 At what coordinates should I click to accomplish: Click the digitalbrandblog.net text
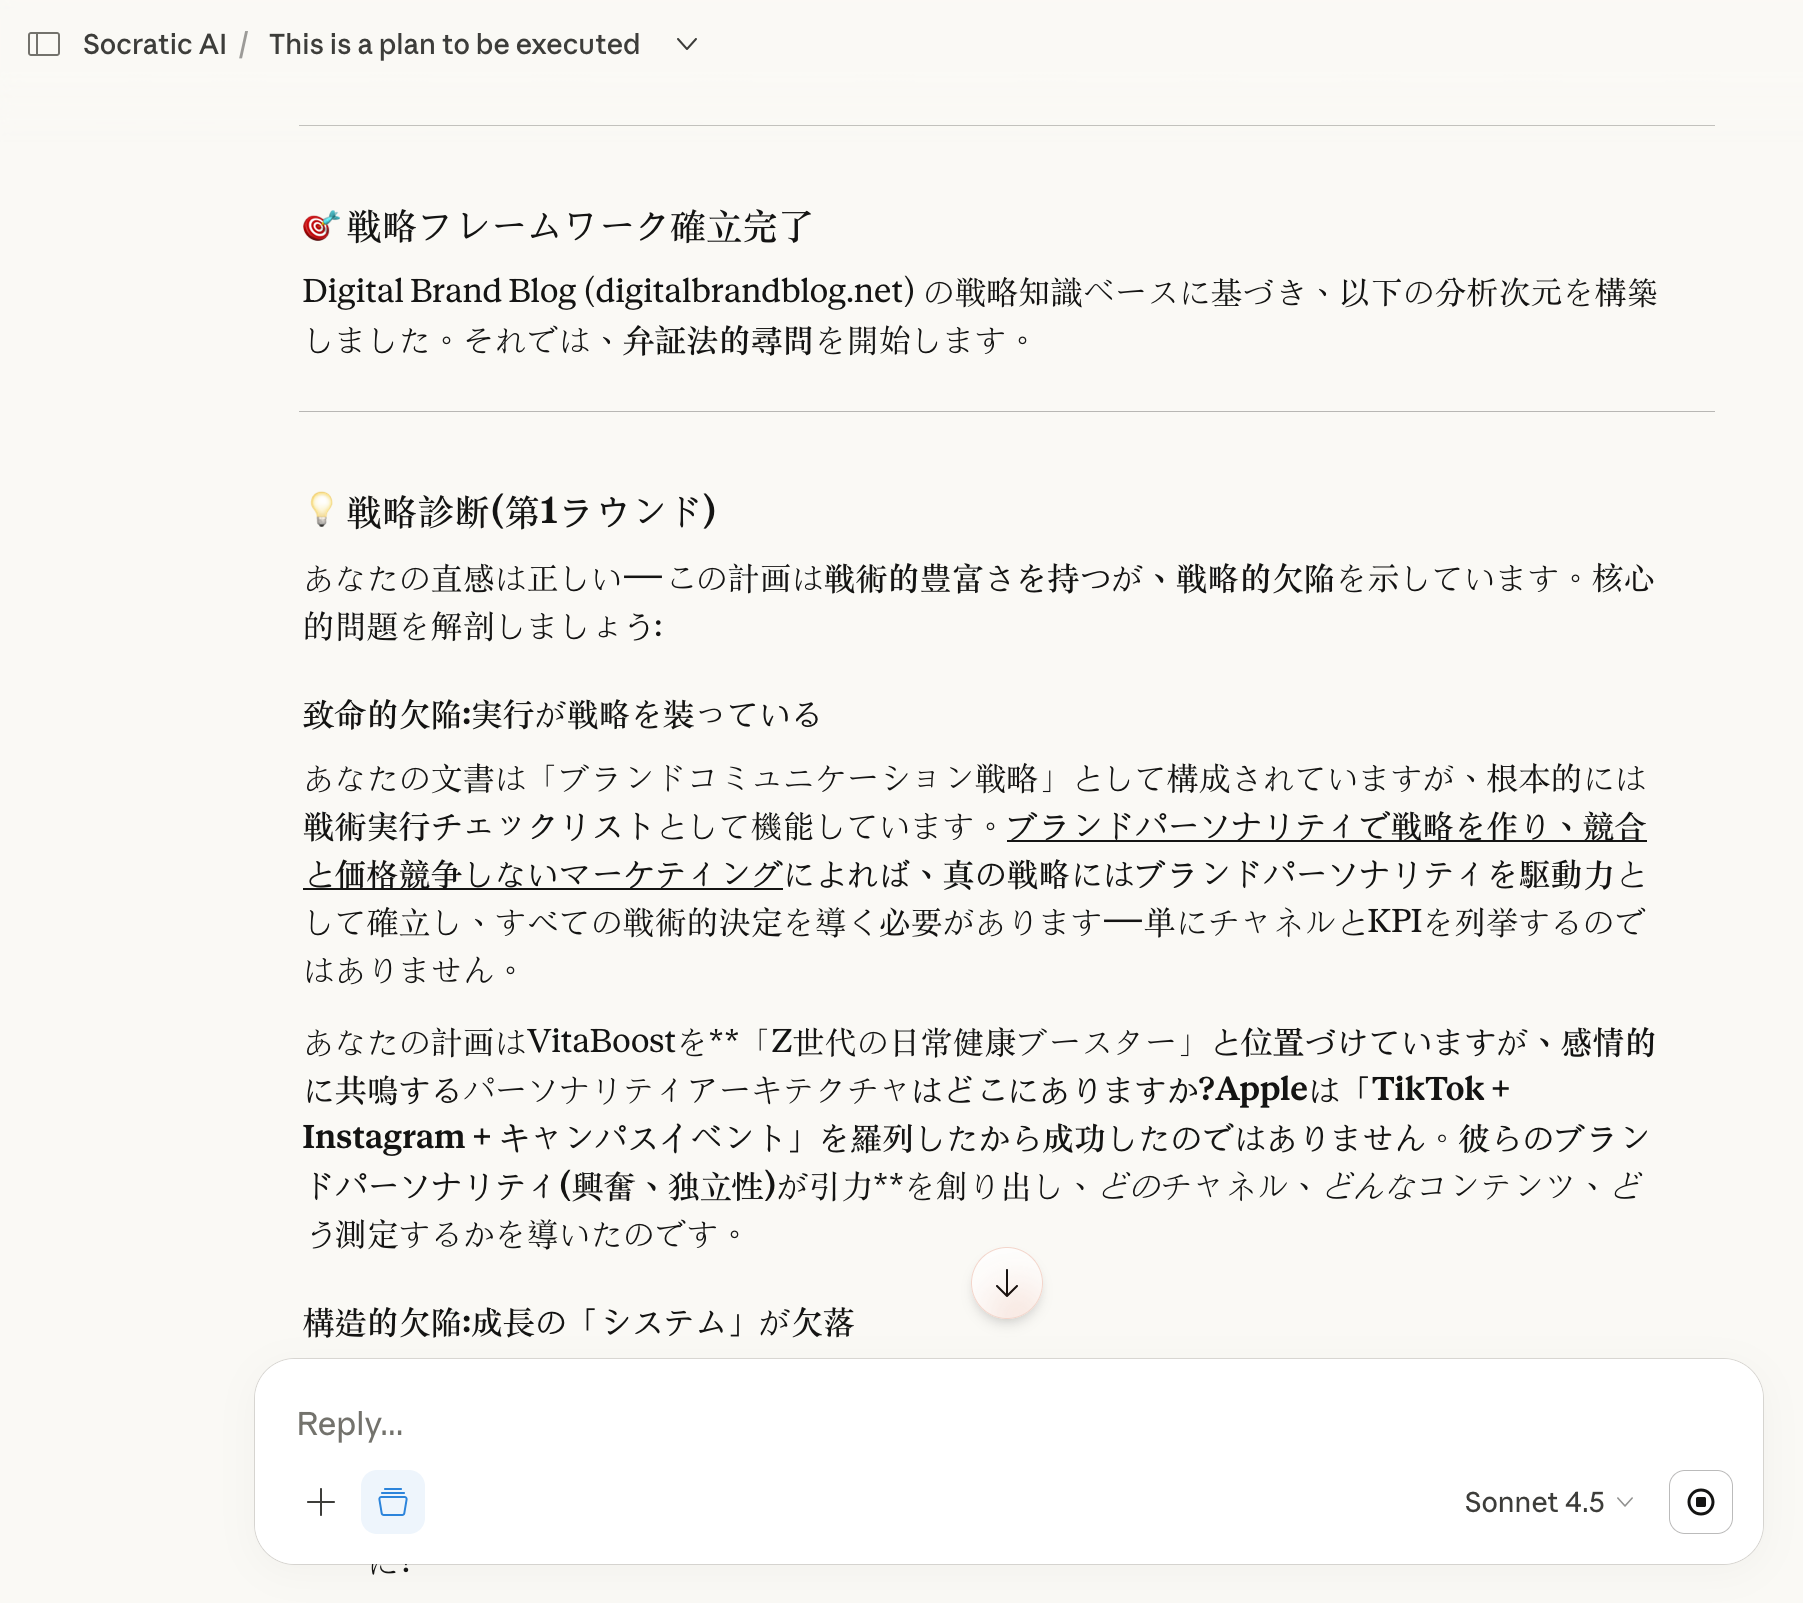749,291
